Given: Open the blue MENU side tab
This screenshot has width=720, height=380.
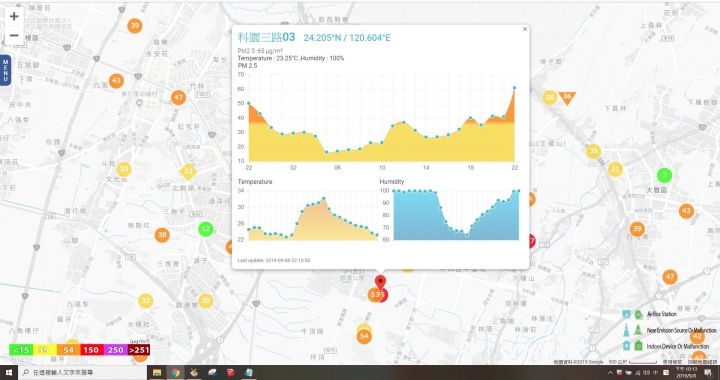Looking at the screenshot, I should tap(5, 70).
